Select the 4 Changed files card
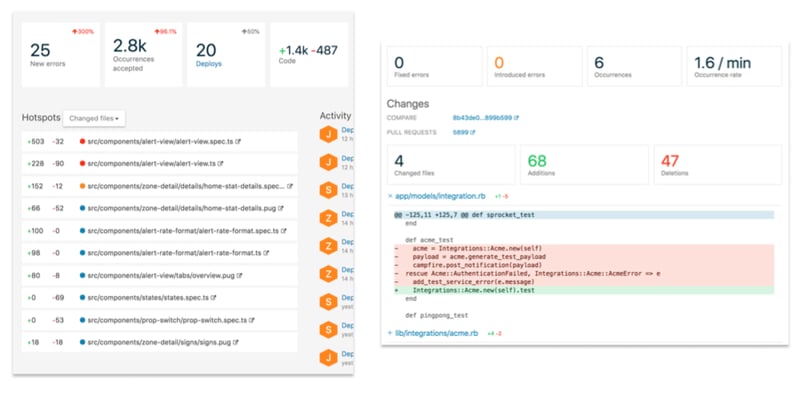800x396 pixels. tap(451, 165)
